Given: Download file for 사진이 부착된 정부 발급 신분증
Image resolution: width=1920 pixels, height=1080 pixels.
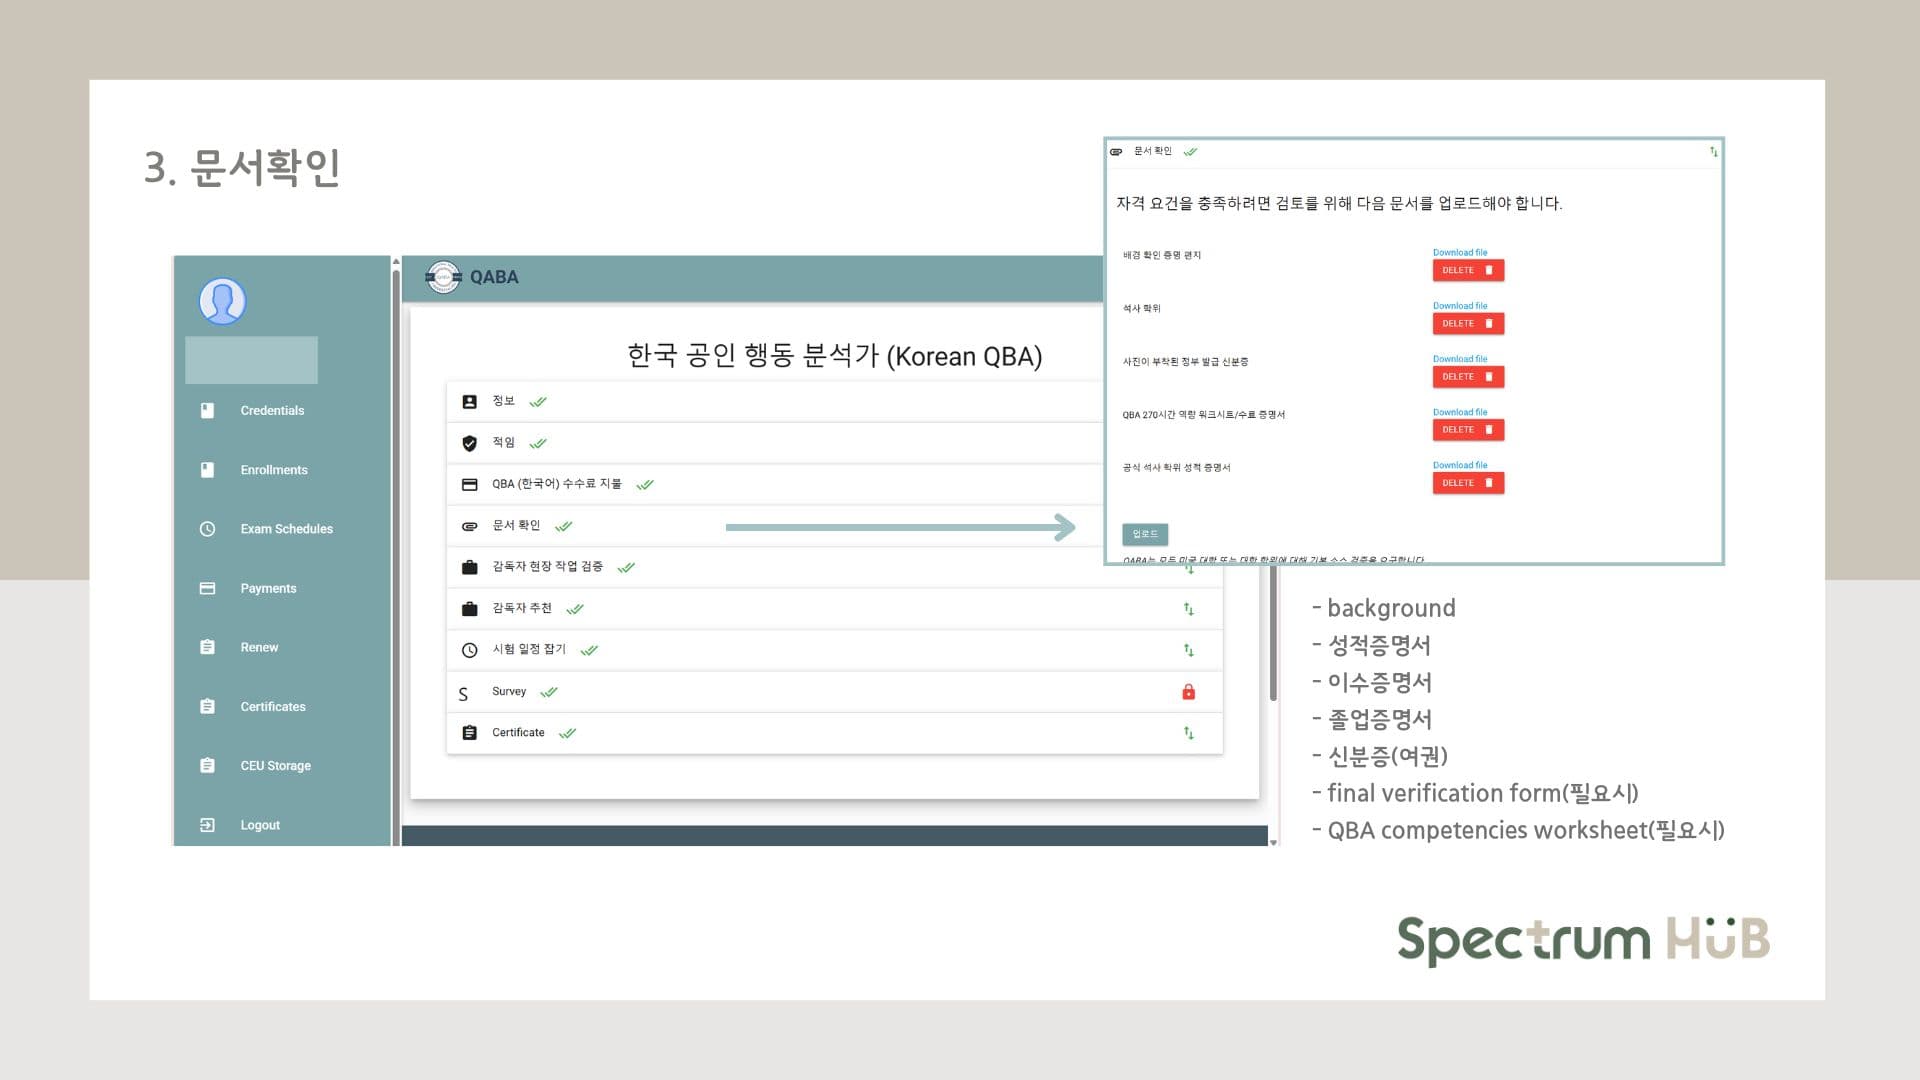Looking at the screenshot, I should (x=1459, y=359).
